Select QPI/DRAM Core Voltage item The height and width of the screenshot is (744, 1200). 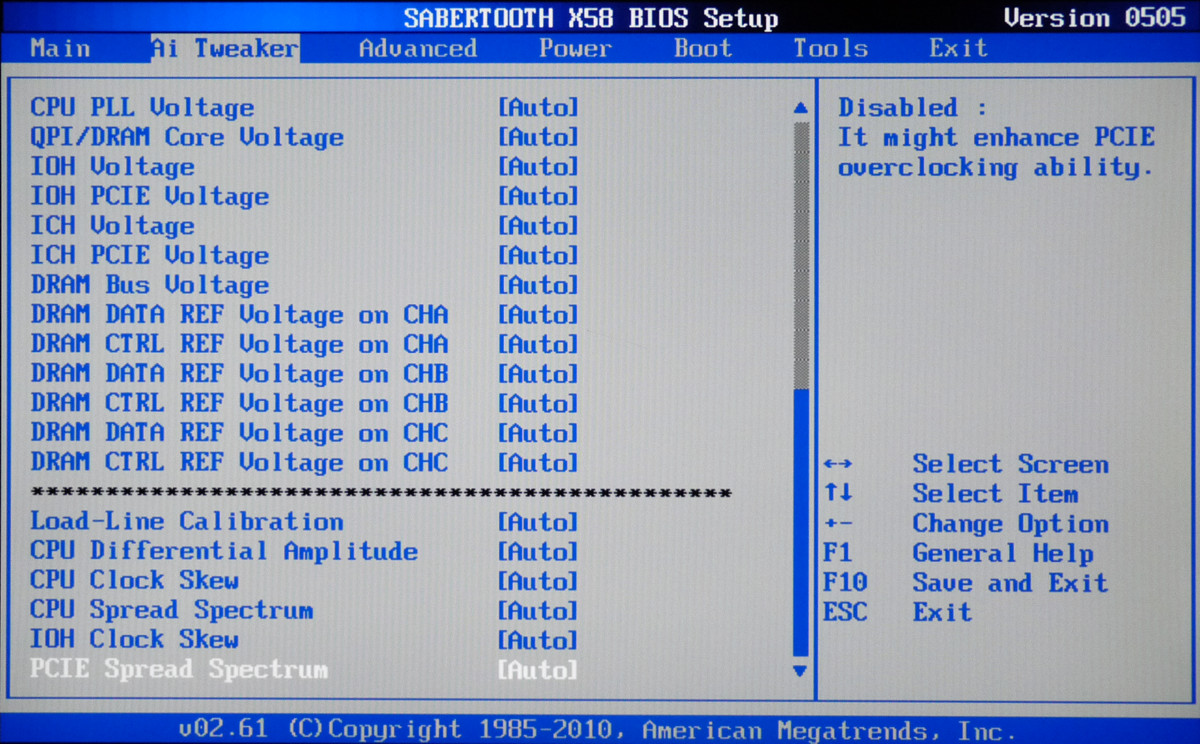(187, 137)
